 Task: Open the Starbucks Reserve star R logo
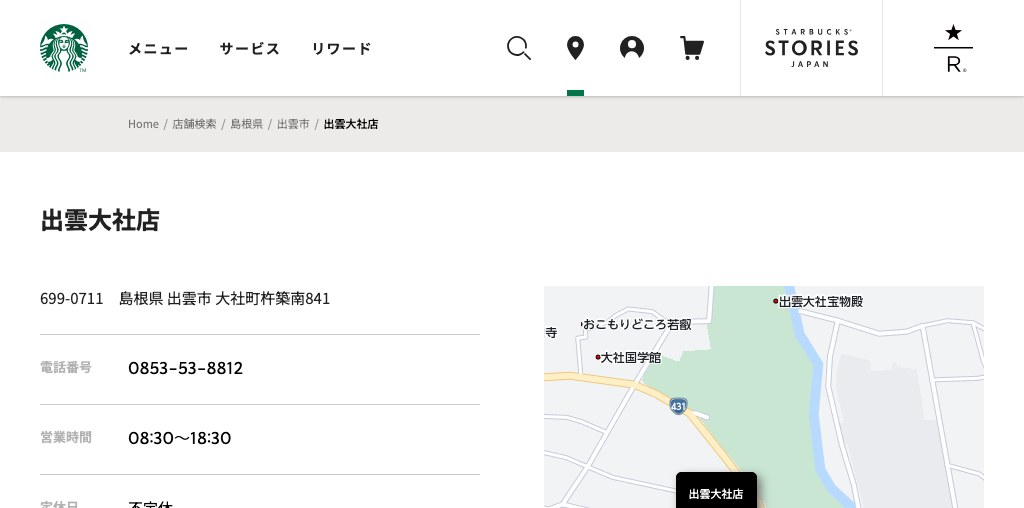(953, 48)
